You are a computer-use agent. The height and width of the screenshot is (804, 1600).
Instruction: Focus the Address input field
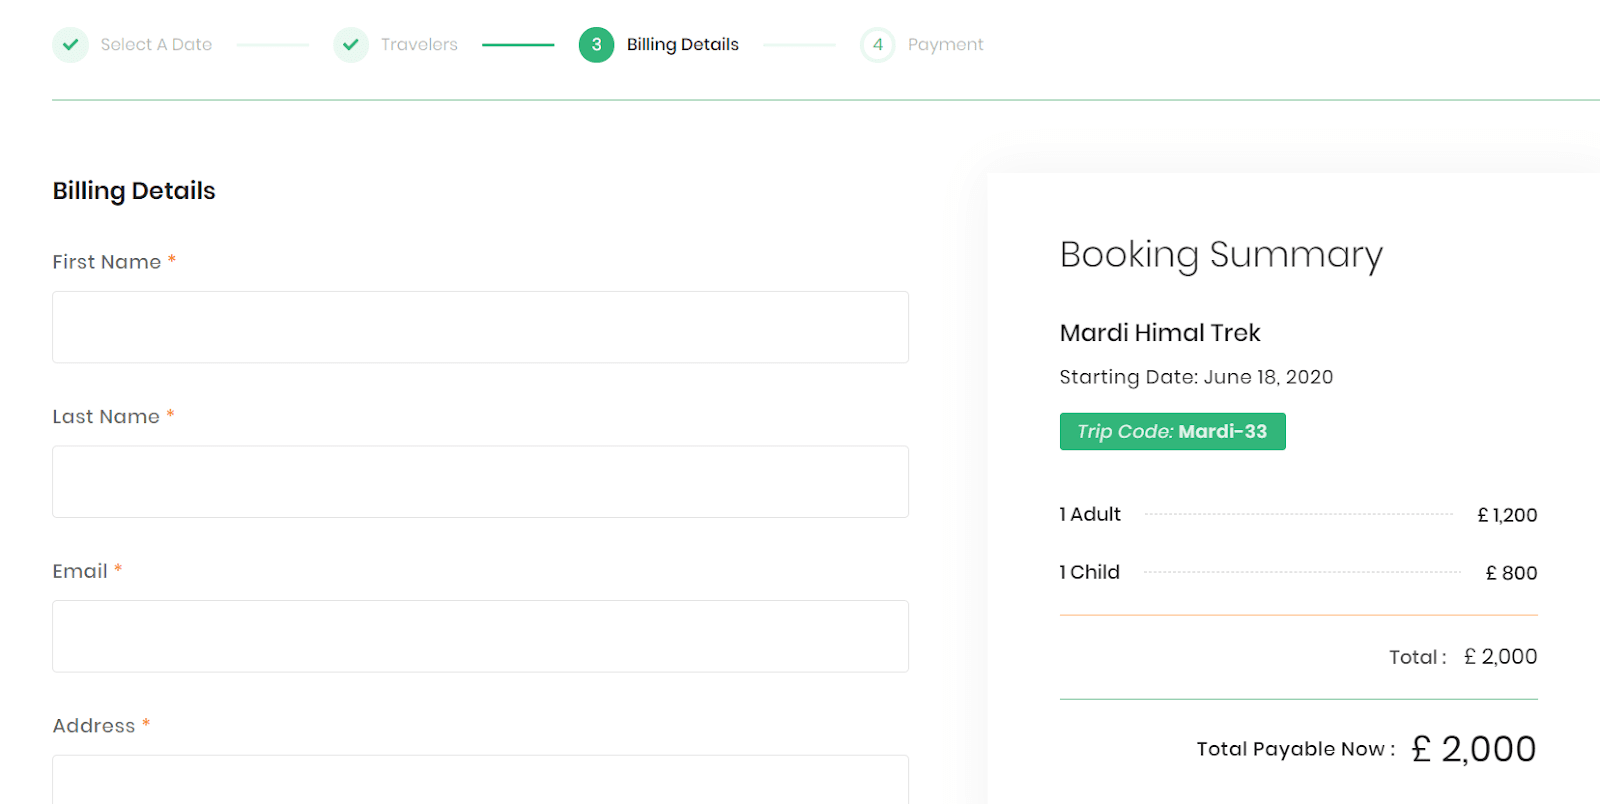[x=480, y=780]
